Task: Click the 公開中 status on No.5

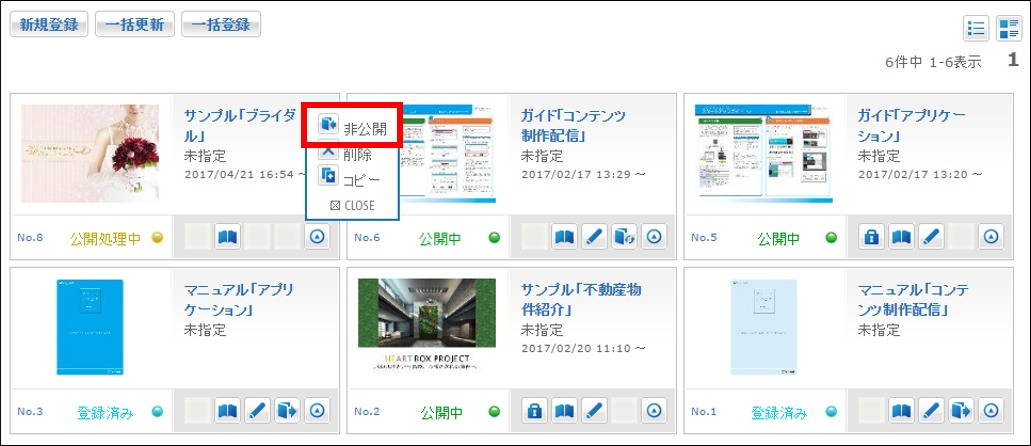Action: [x=779, y=238]
